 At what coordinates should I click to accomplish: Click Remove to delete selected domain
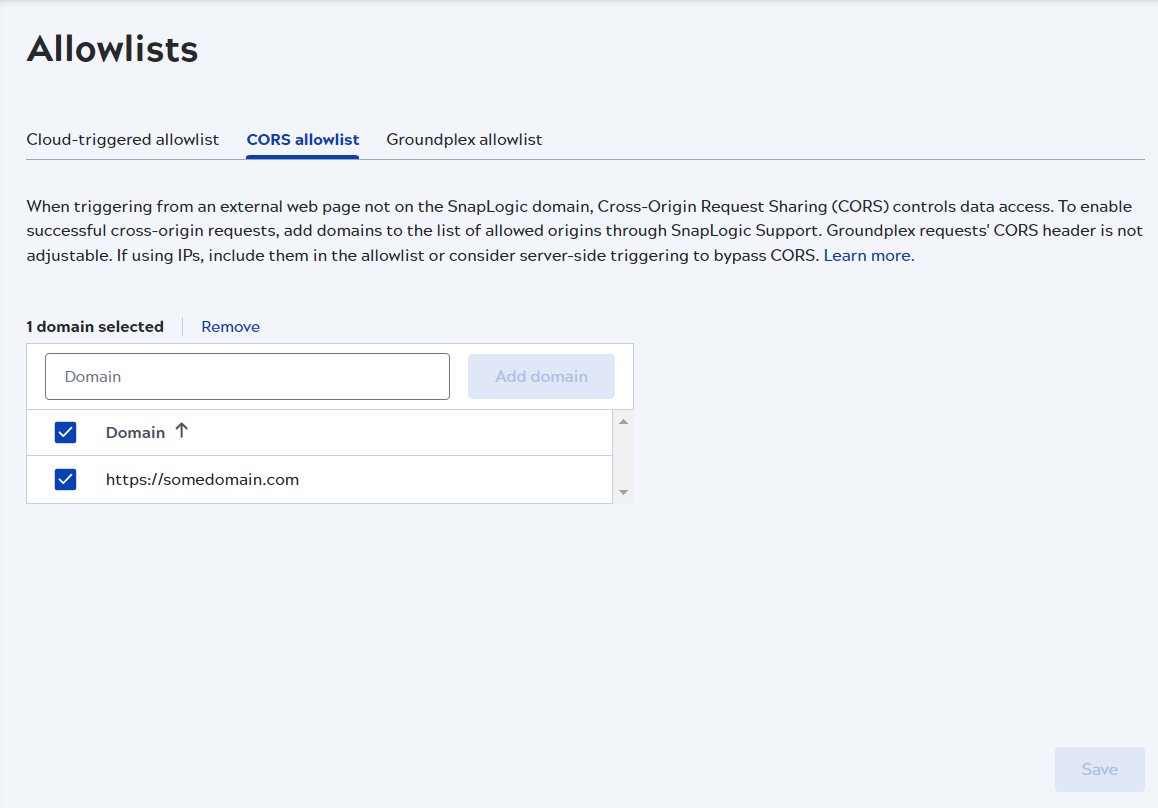[x=230, y=326]
